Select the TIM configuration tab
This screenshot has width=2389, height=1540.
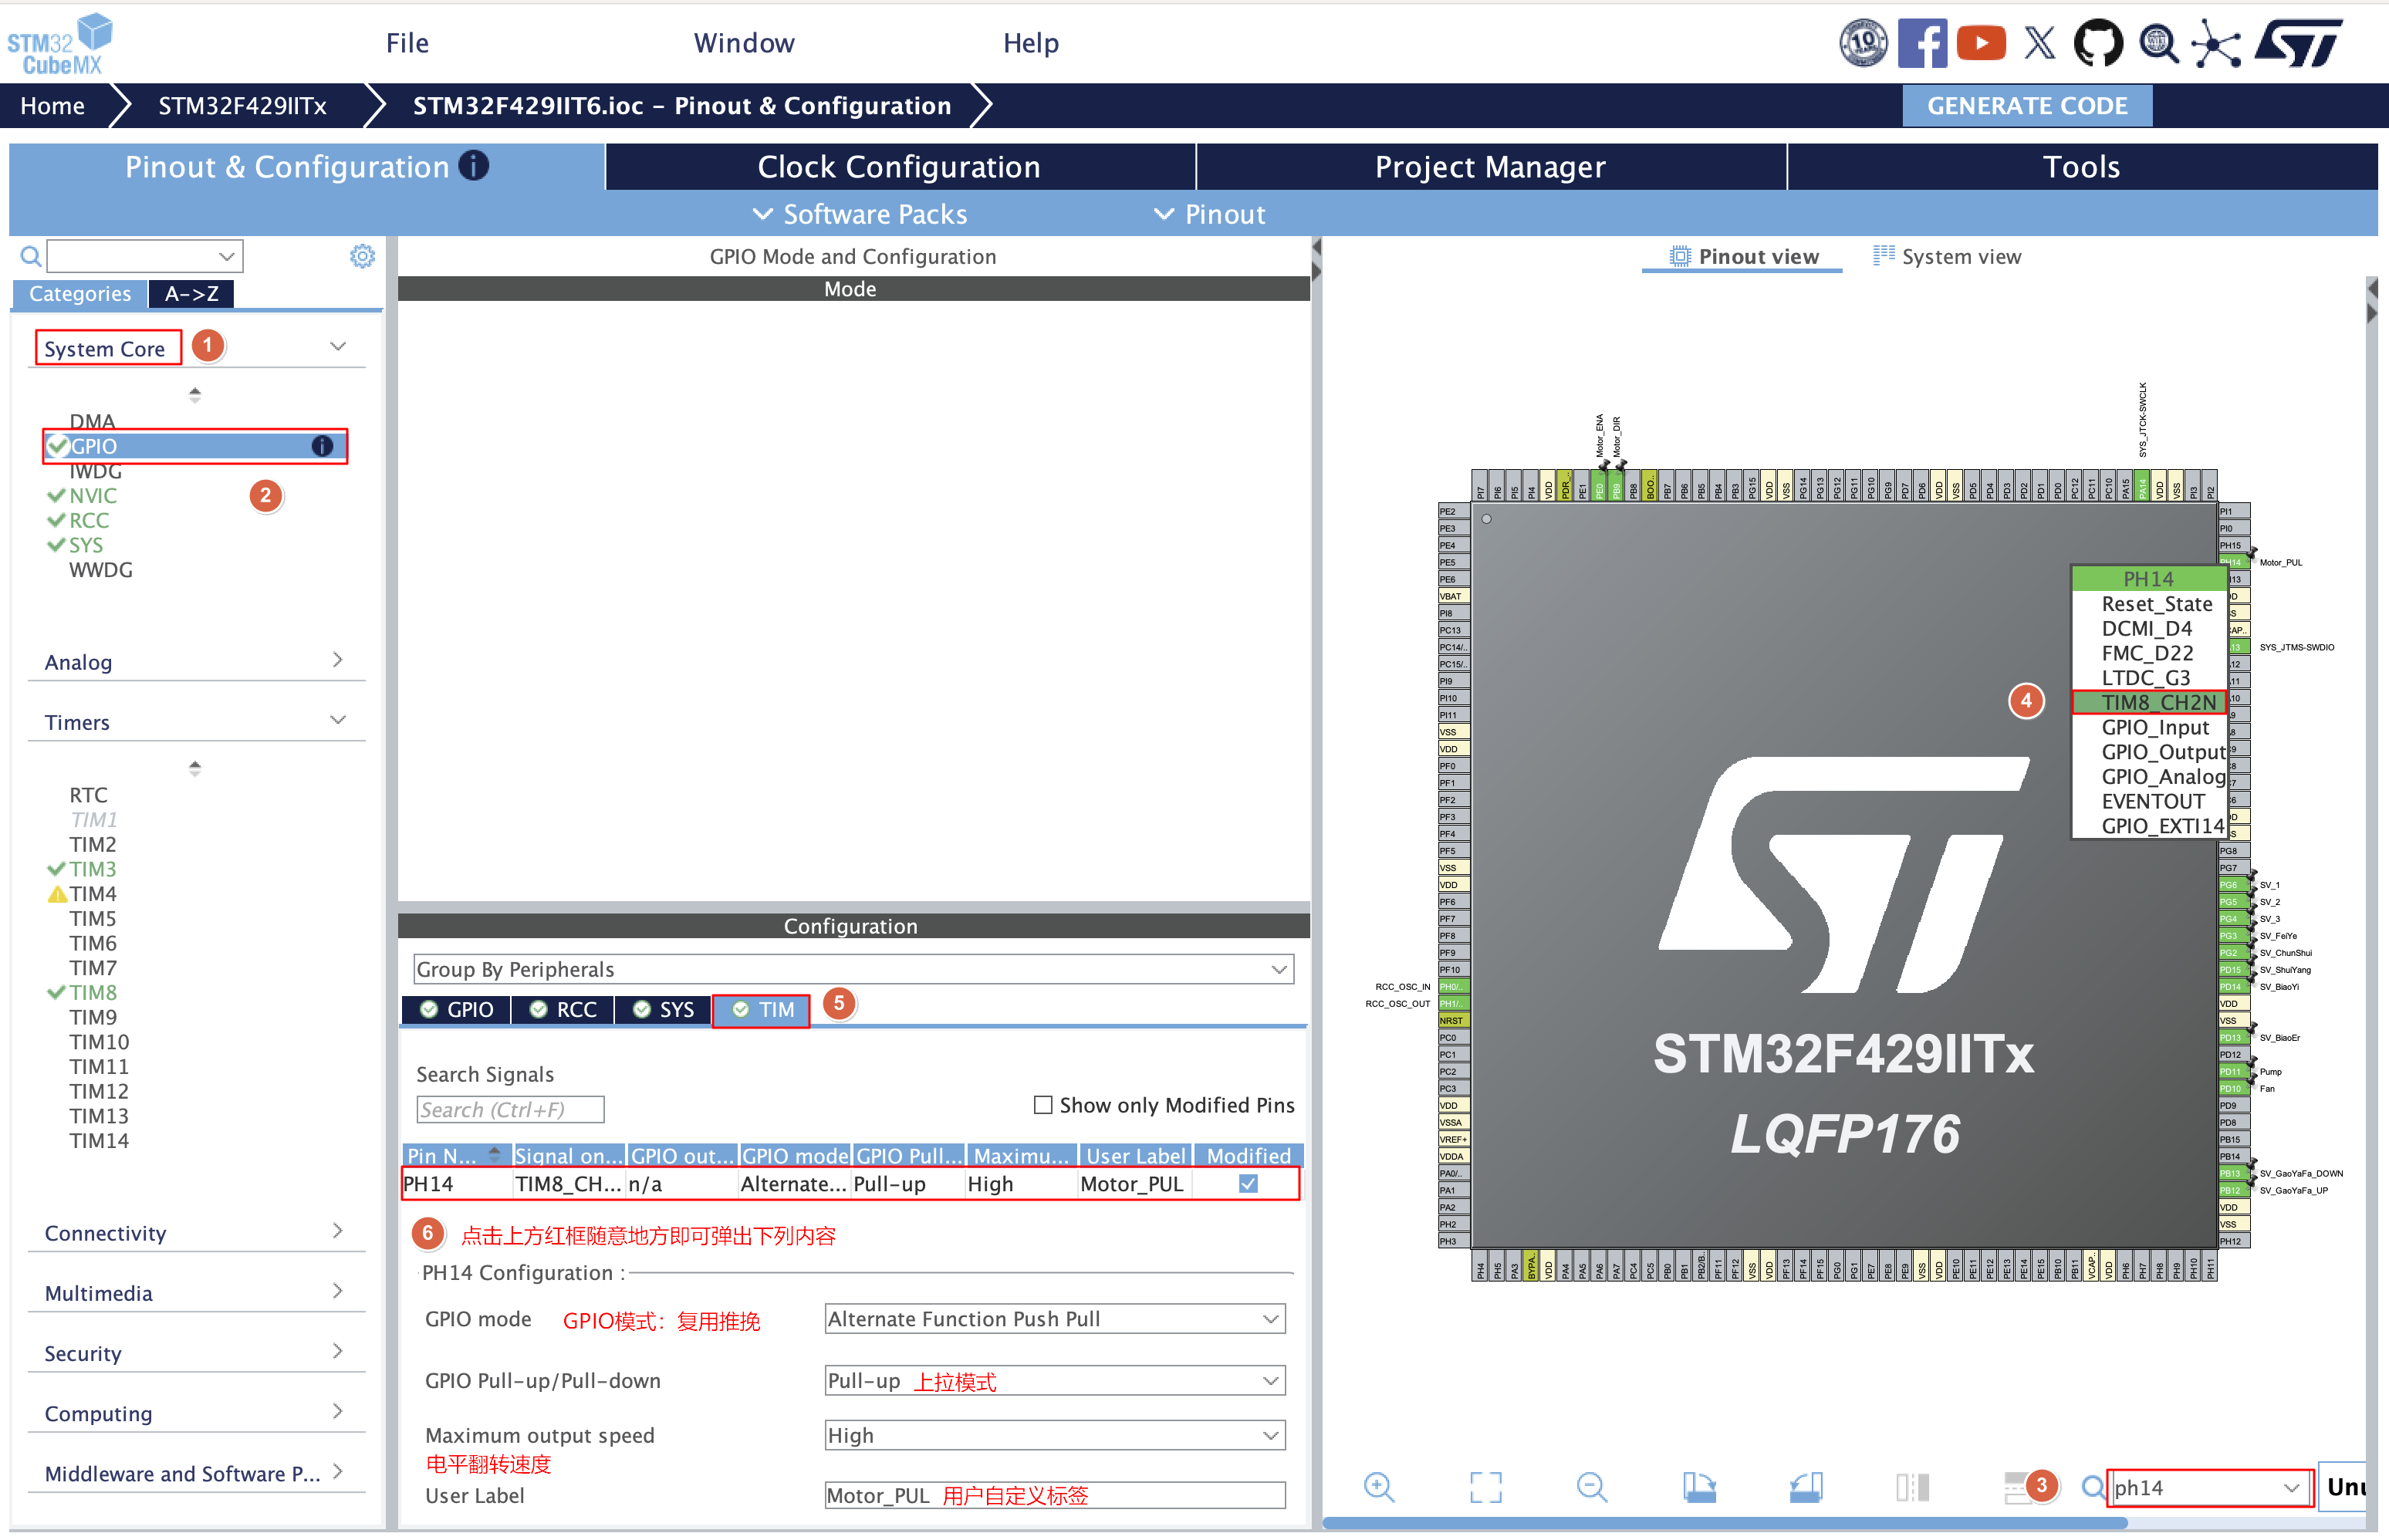[762, 1010]
